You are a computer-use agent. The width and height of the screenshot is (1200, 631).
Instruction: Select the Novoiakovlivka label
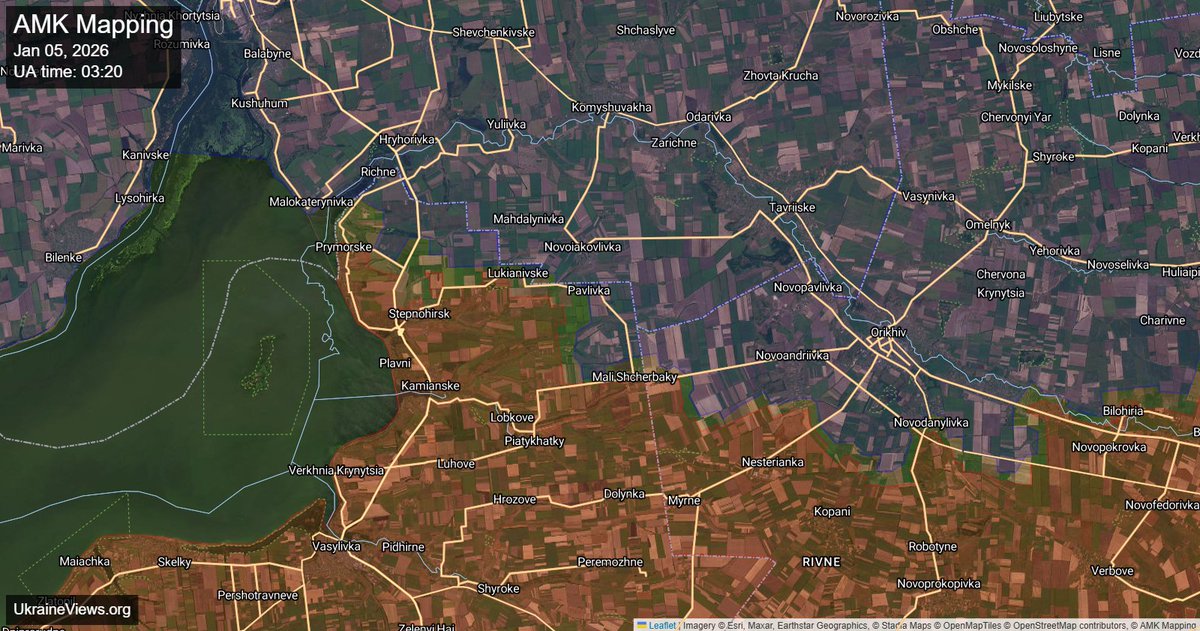tap(583, 246)
